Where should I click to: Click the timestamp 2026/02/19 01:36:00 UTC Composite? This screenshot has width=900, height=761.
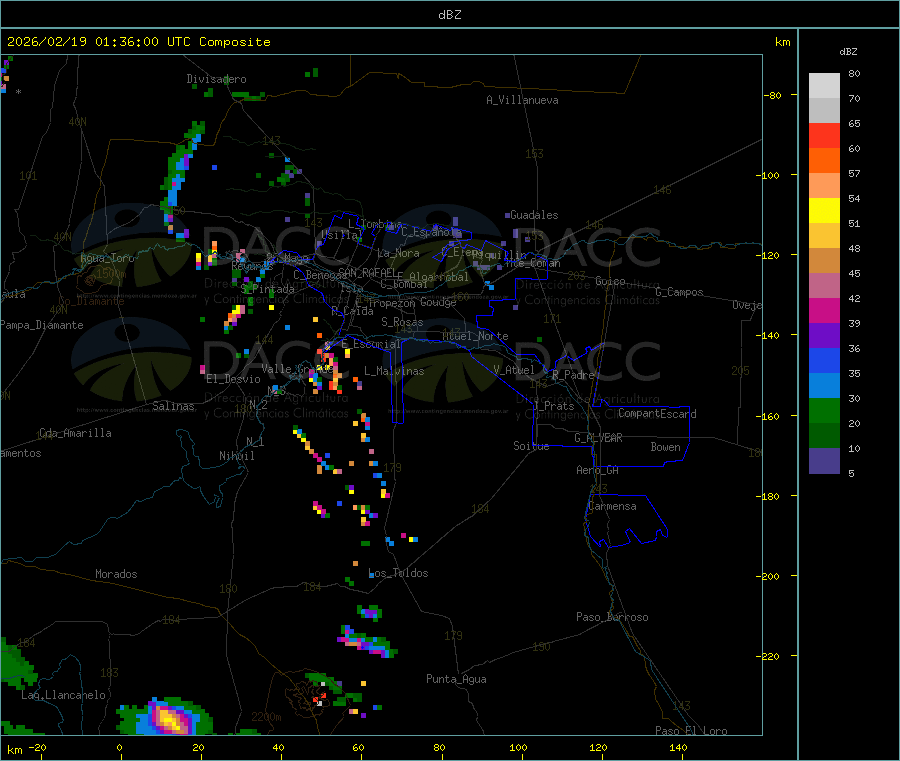(x=139, y=42)
